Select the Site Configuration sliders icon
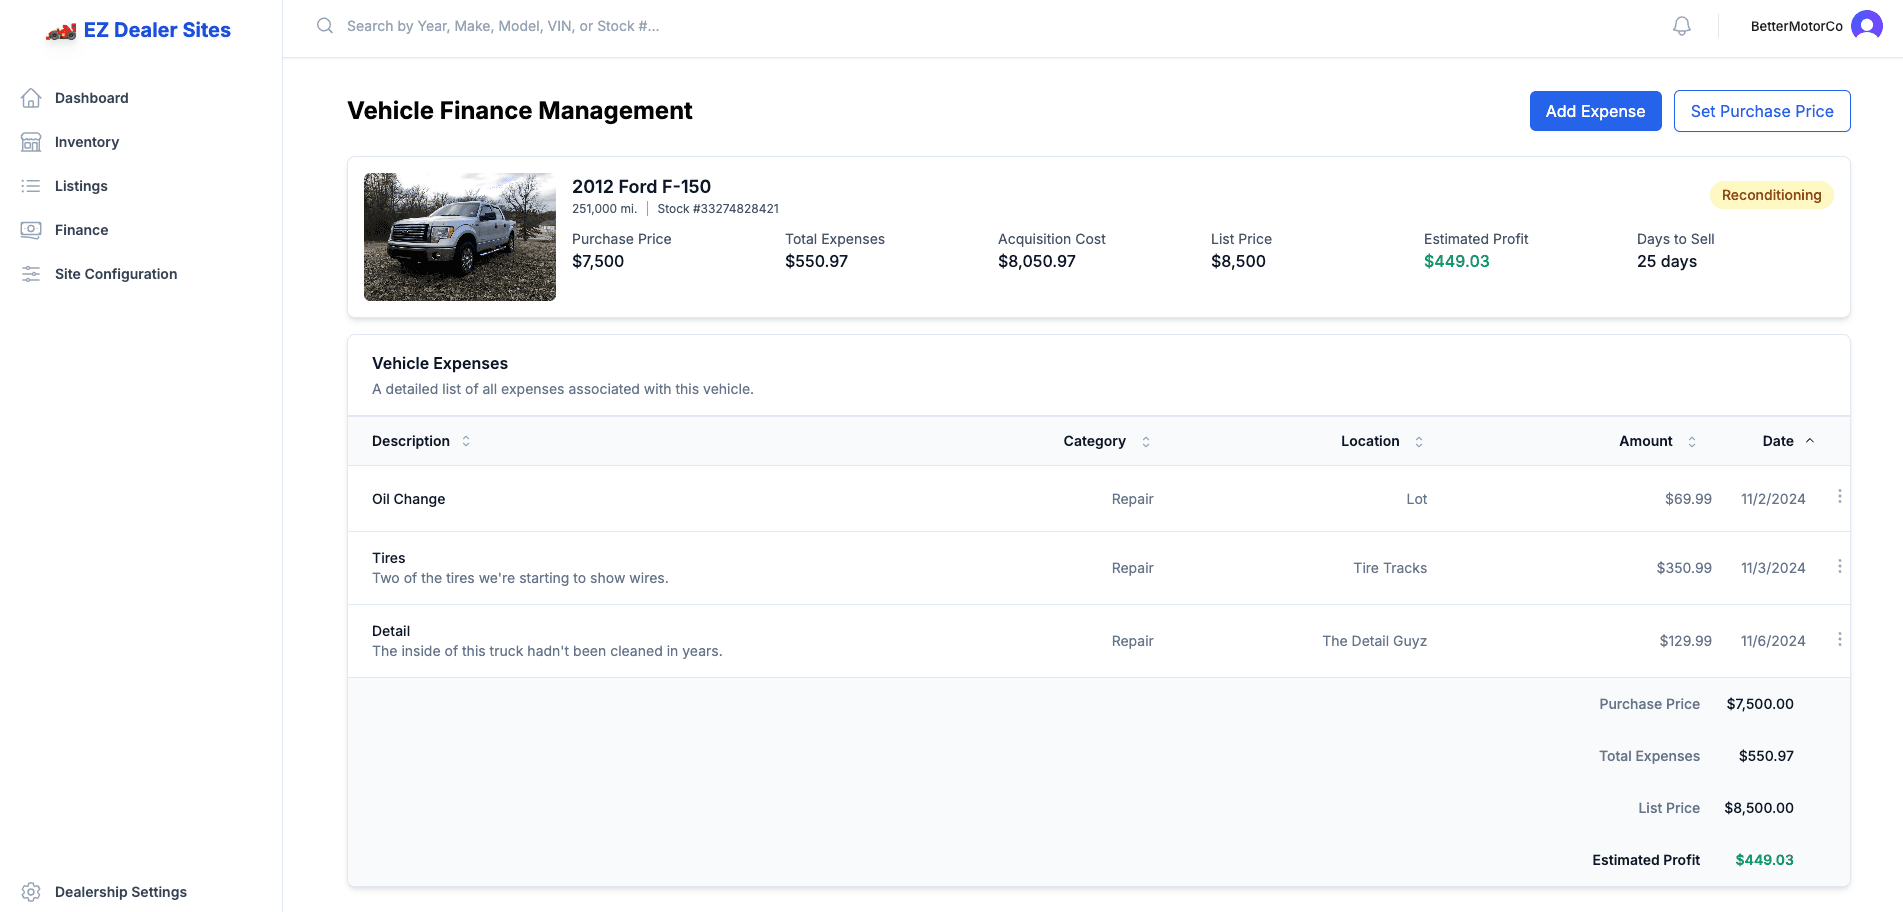This screenshot has height=912, width=1903. pos(30,273)
